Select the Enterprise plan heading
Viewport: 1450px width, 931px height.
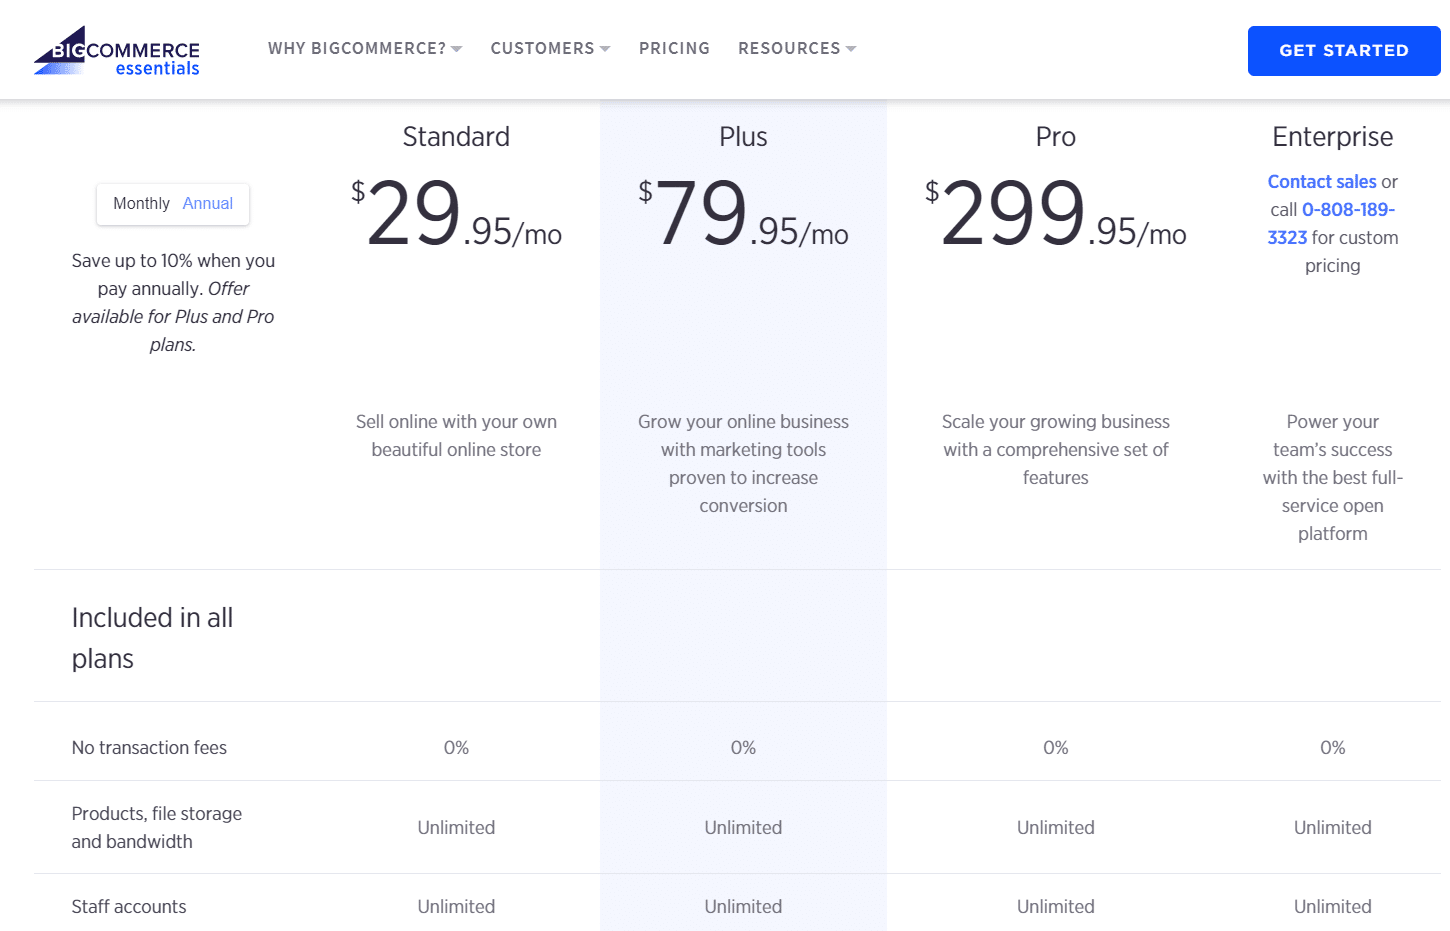(x=1332, y=137)
